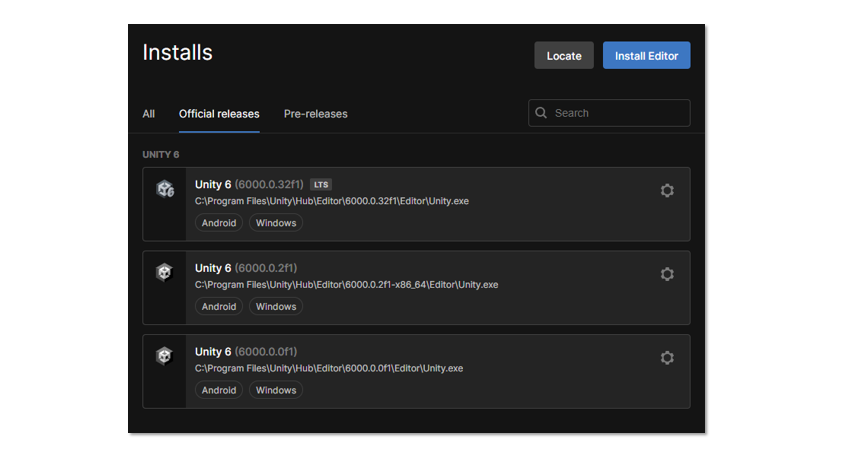Open settings gear for Unity 6000.0.32f1
Image resolution: width=845 pixels, height=461 pixels.
pos(667,190)
